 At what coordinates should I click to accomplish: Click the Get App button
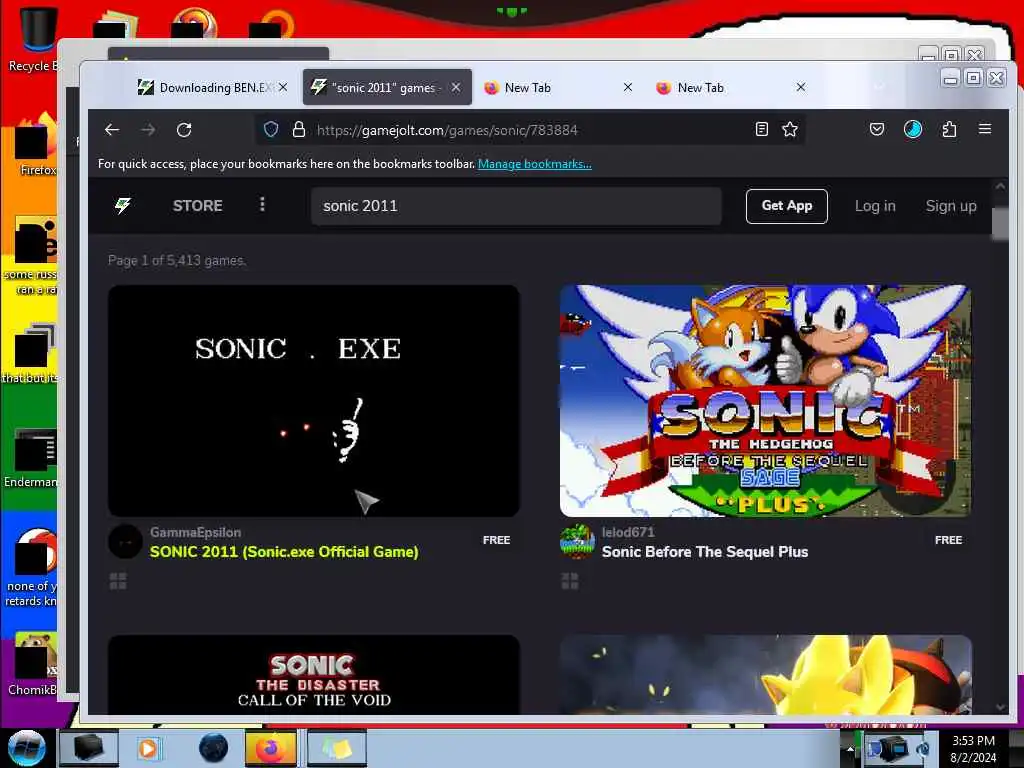(786, 206)
